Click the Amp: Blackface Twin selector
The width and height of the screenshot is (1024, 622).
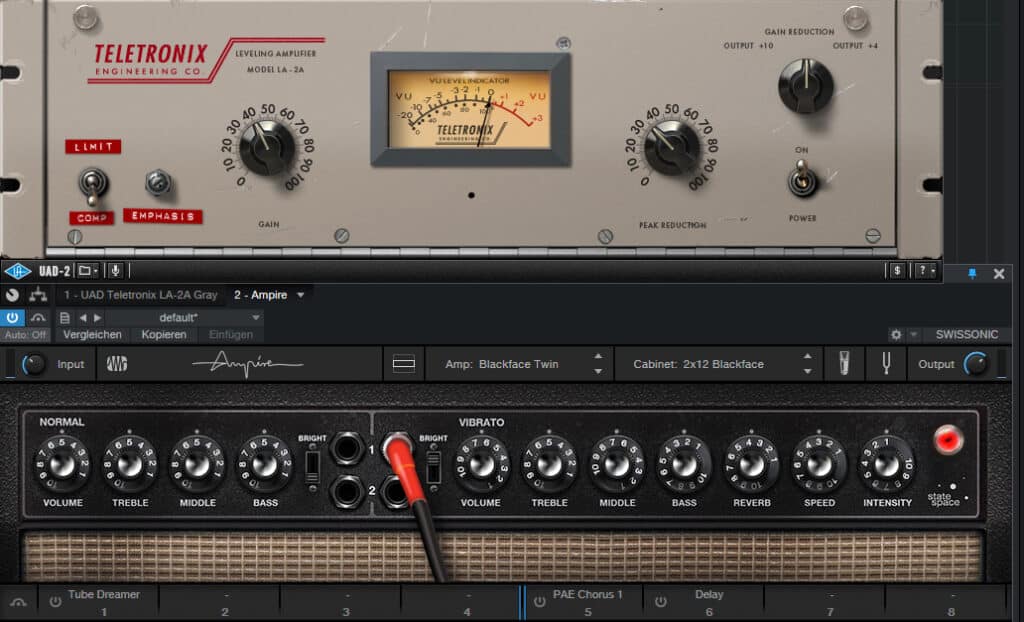(502, 365)
